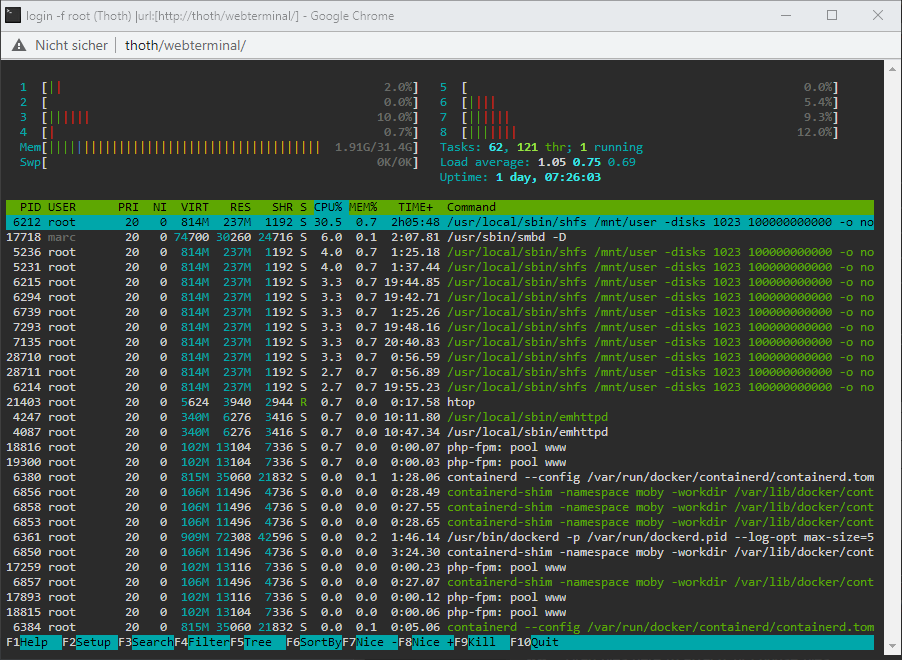Viewport: 902px width, 660px height.
Task: Click the user name 'marc' in the process list
Action: pos(62,237)
